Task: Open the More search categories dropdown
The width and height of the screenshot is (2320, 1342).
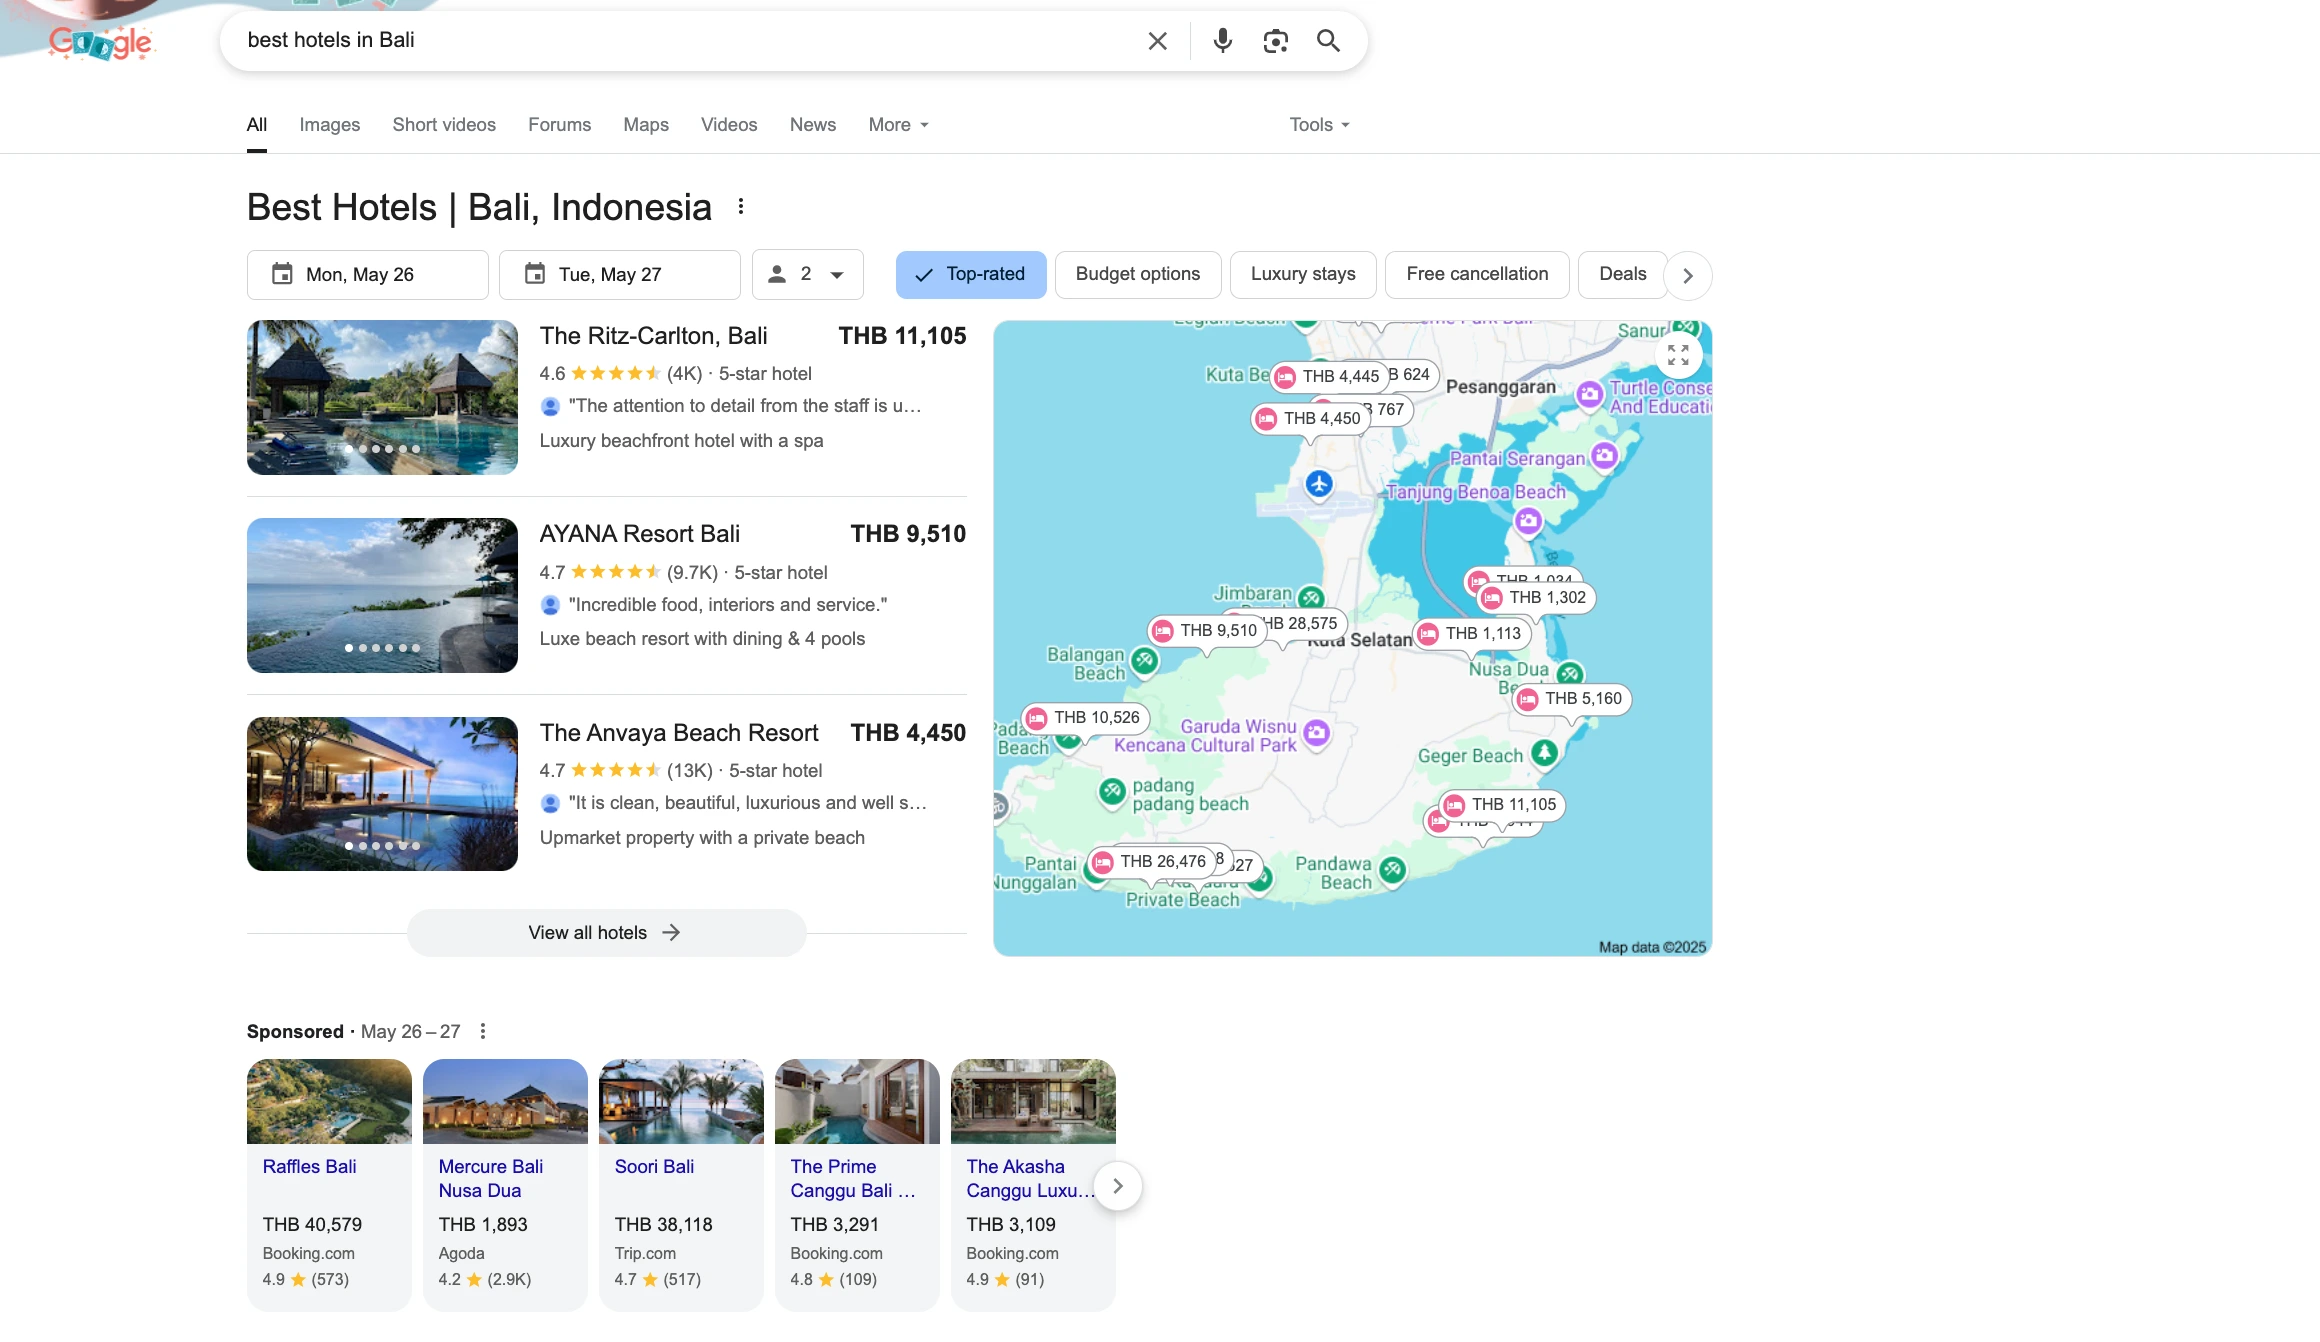Action: pyautogui.click(x=898, y=125)
